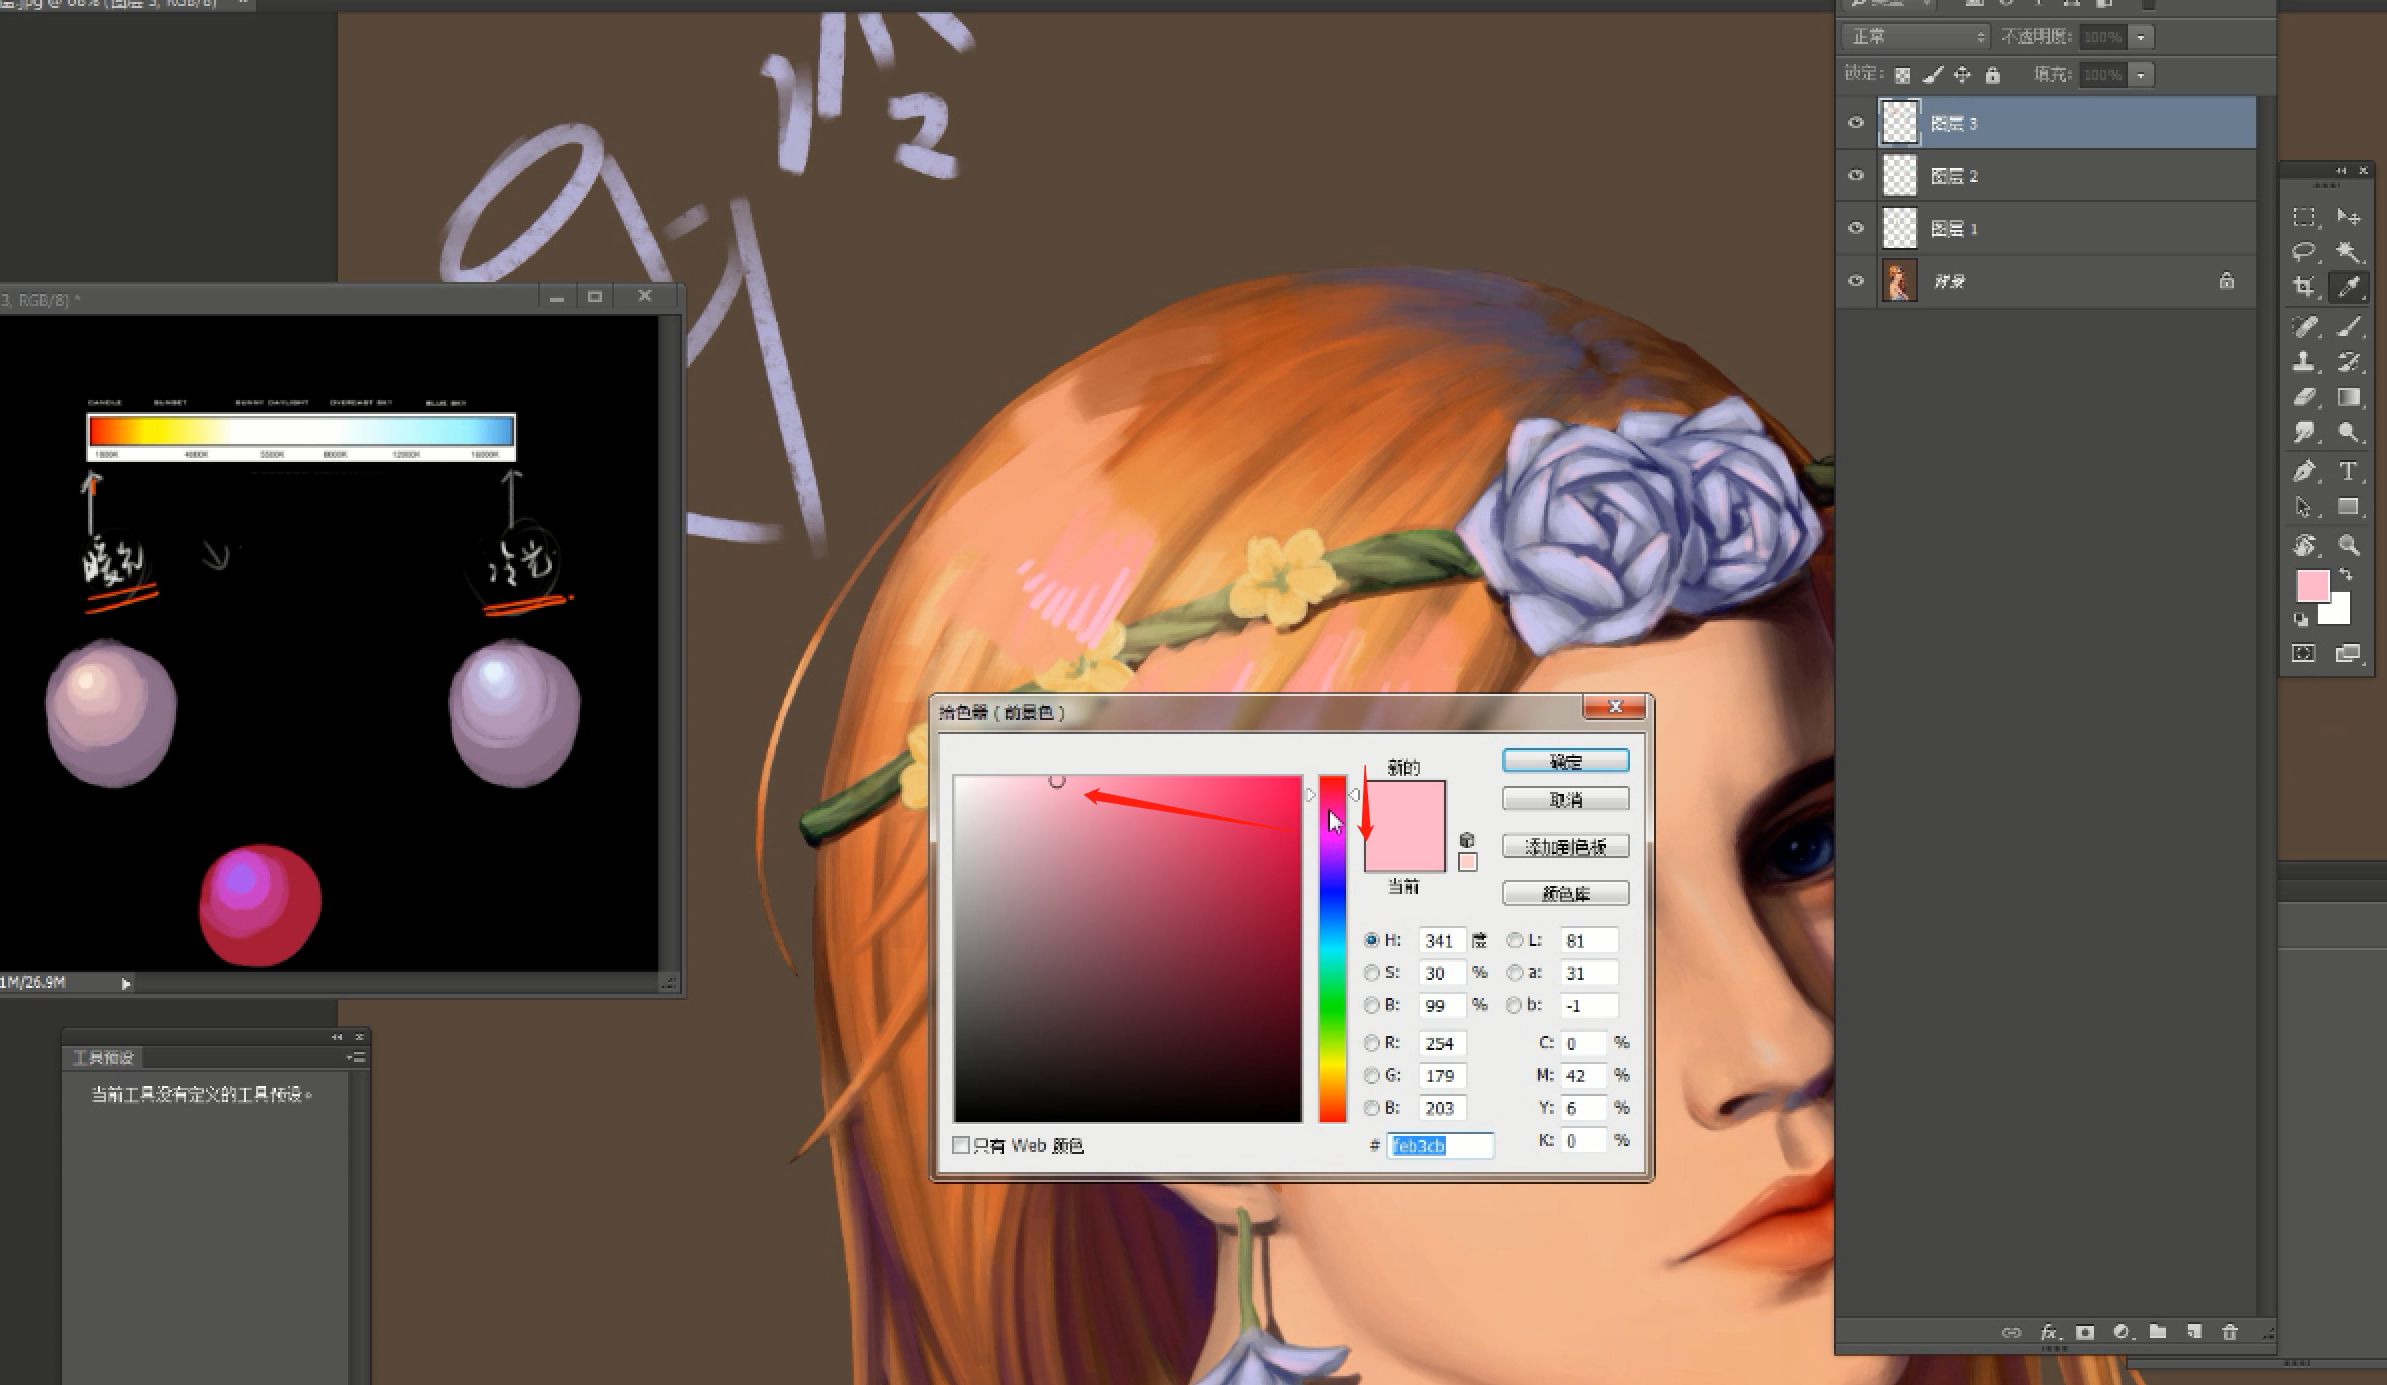
Task: Create a new layer via panel icon
Action: (2194, 1332)
